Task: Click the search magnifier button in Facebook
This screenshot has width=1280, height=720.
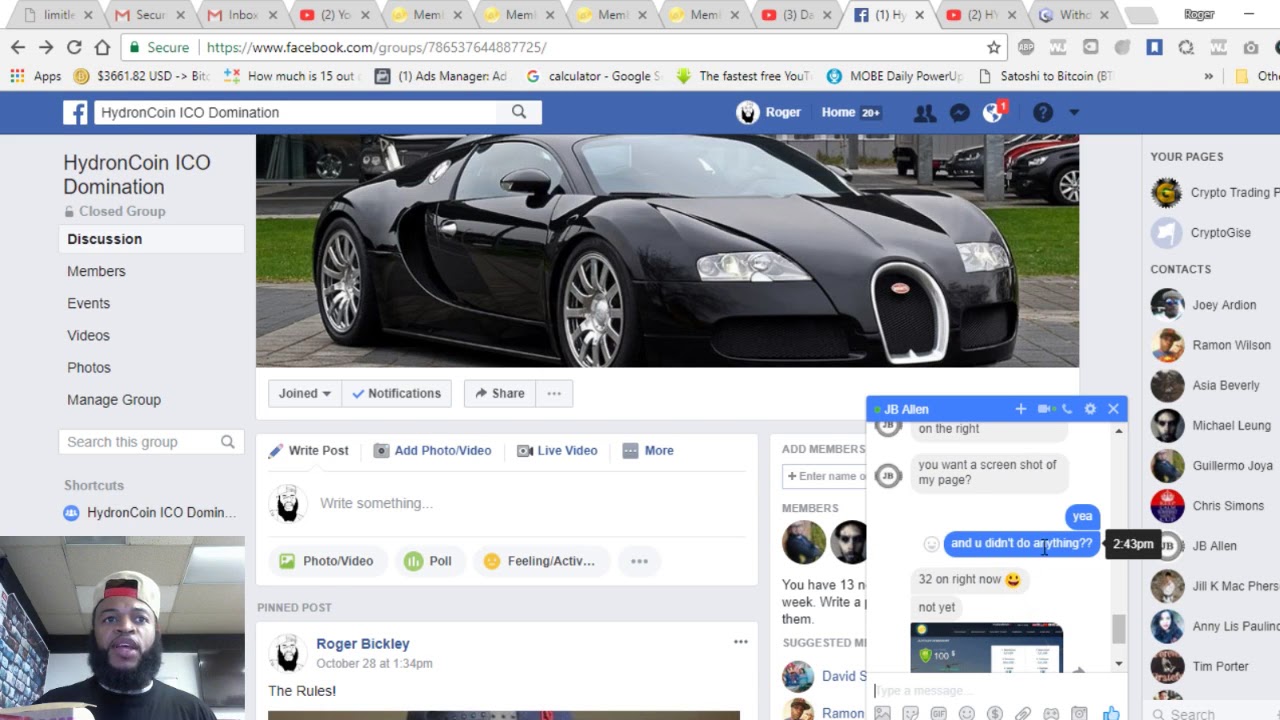Action: click(x=519, y=112)
